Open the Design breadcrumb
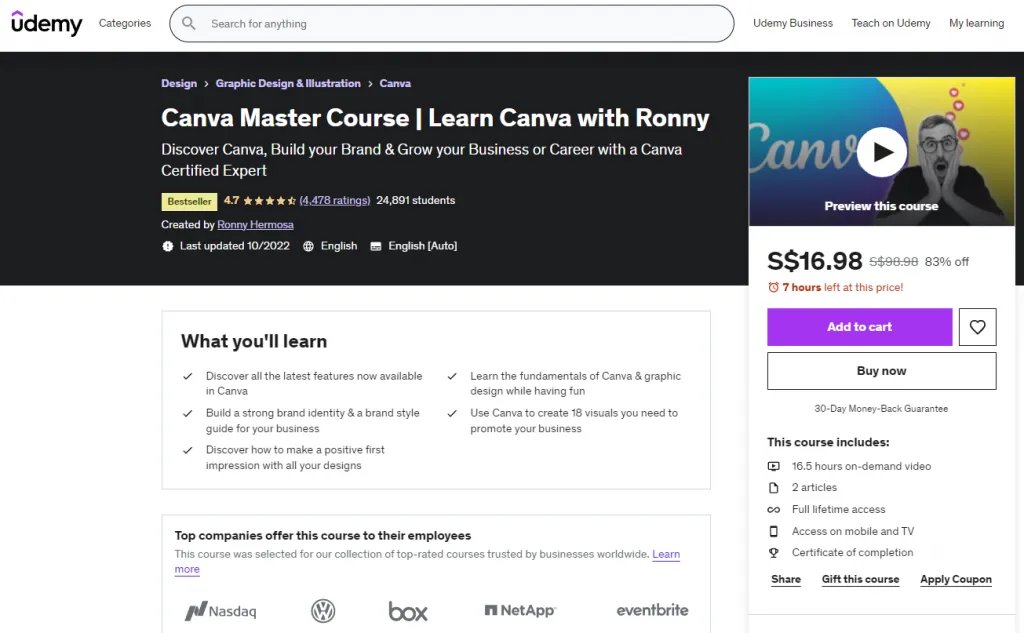 click(x=179, y=84)
